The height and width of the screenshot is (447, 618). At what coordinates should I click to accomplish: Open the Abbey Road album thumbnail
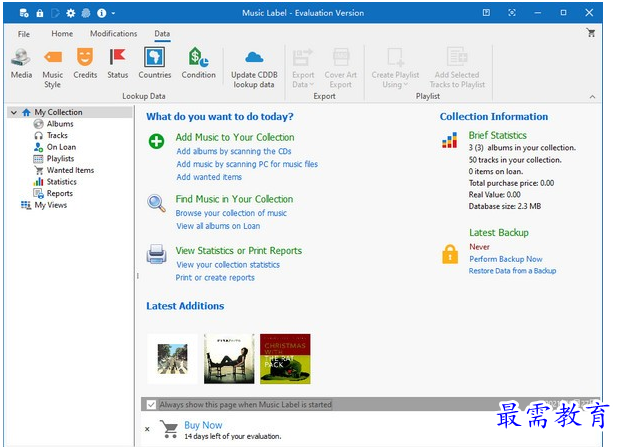(x=172, y=359)
